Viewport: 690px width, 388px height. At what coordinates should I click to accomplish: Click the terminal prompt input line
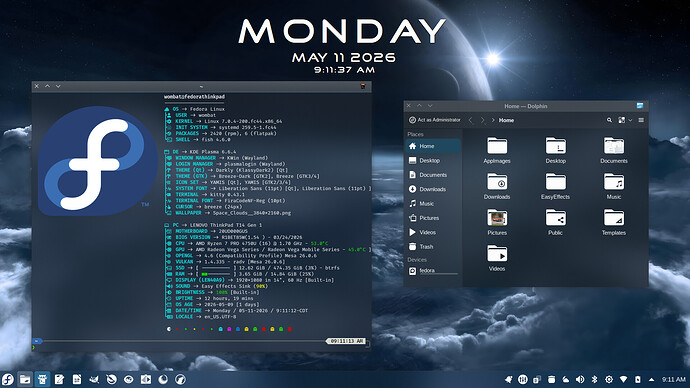click(x=201, y=348)
